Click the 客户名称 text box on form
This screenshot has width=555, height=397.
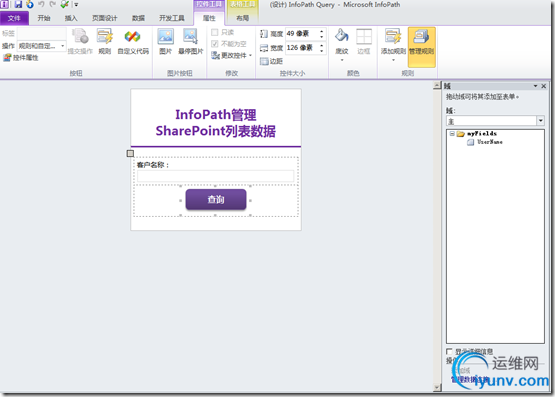(x=216, y=176)
